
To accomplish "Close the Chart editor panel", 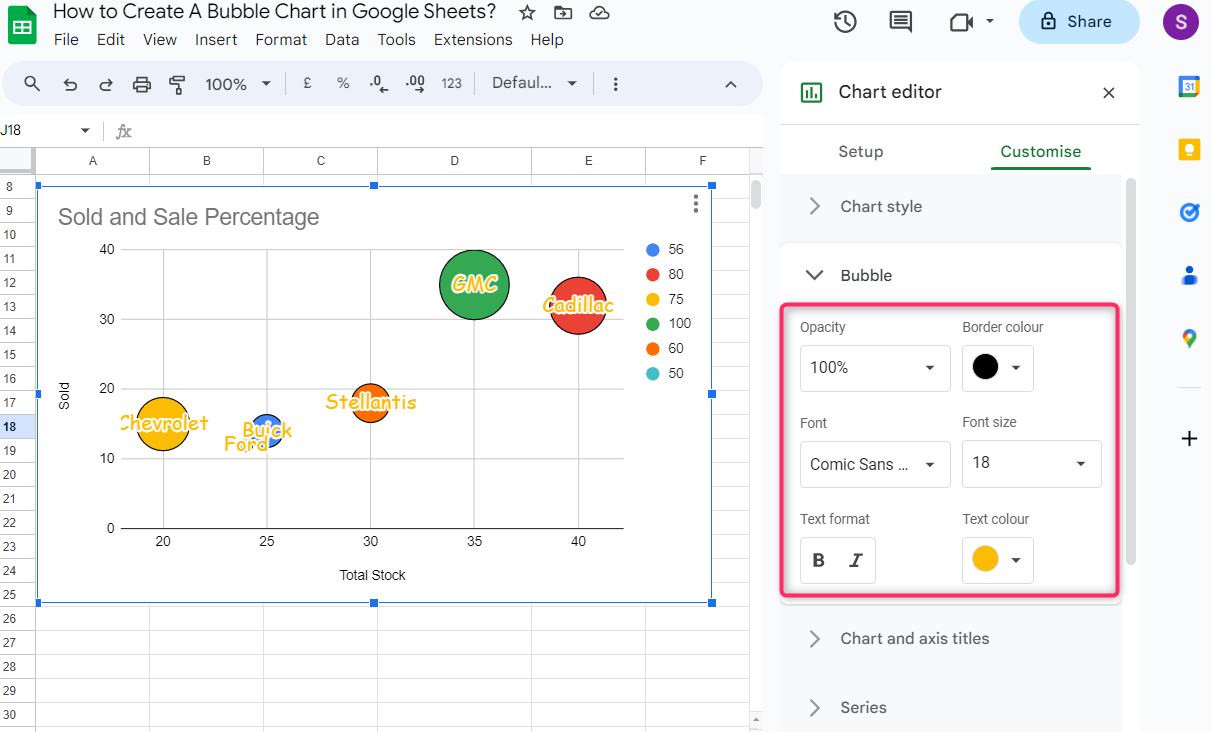I will (x=1108, y=93).
